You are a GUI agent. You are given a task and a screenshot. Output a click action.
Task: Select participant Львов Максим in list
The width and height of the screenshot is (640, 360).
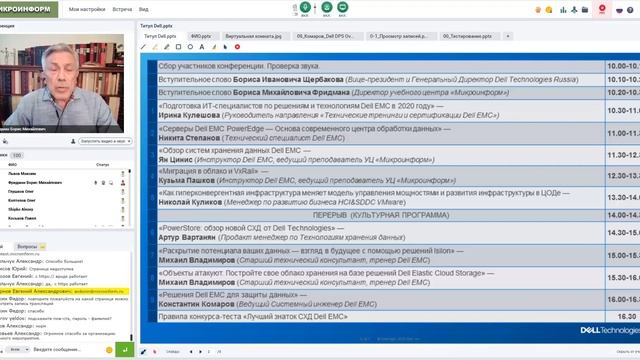tap(22, 173)
